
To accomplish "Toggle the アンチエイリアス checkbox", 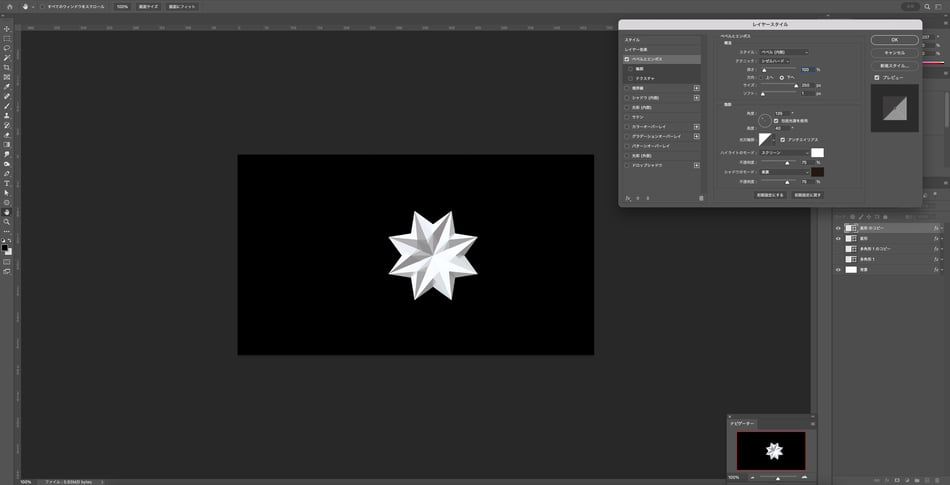I will 783,139.
